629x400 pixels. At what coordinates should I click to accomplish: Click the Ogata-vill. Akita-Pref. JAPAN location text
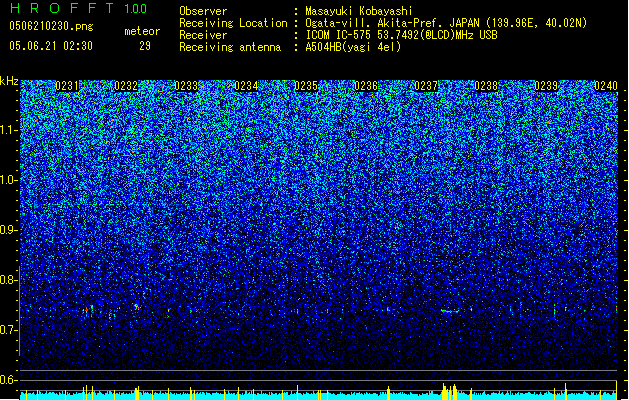[x=446, y=23]
